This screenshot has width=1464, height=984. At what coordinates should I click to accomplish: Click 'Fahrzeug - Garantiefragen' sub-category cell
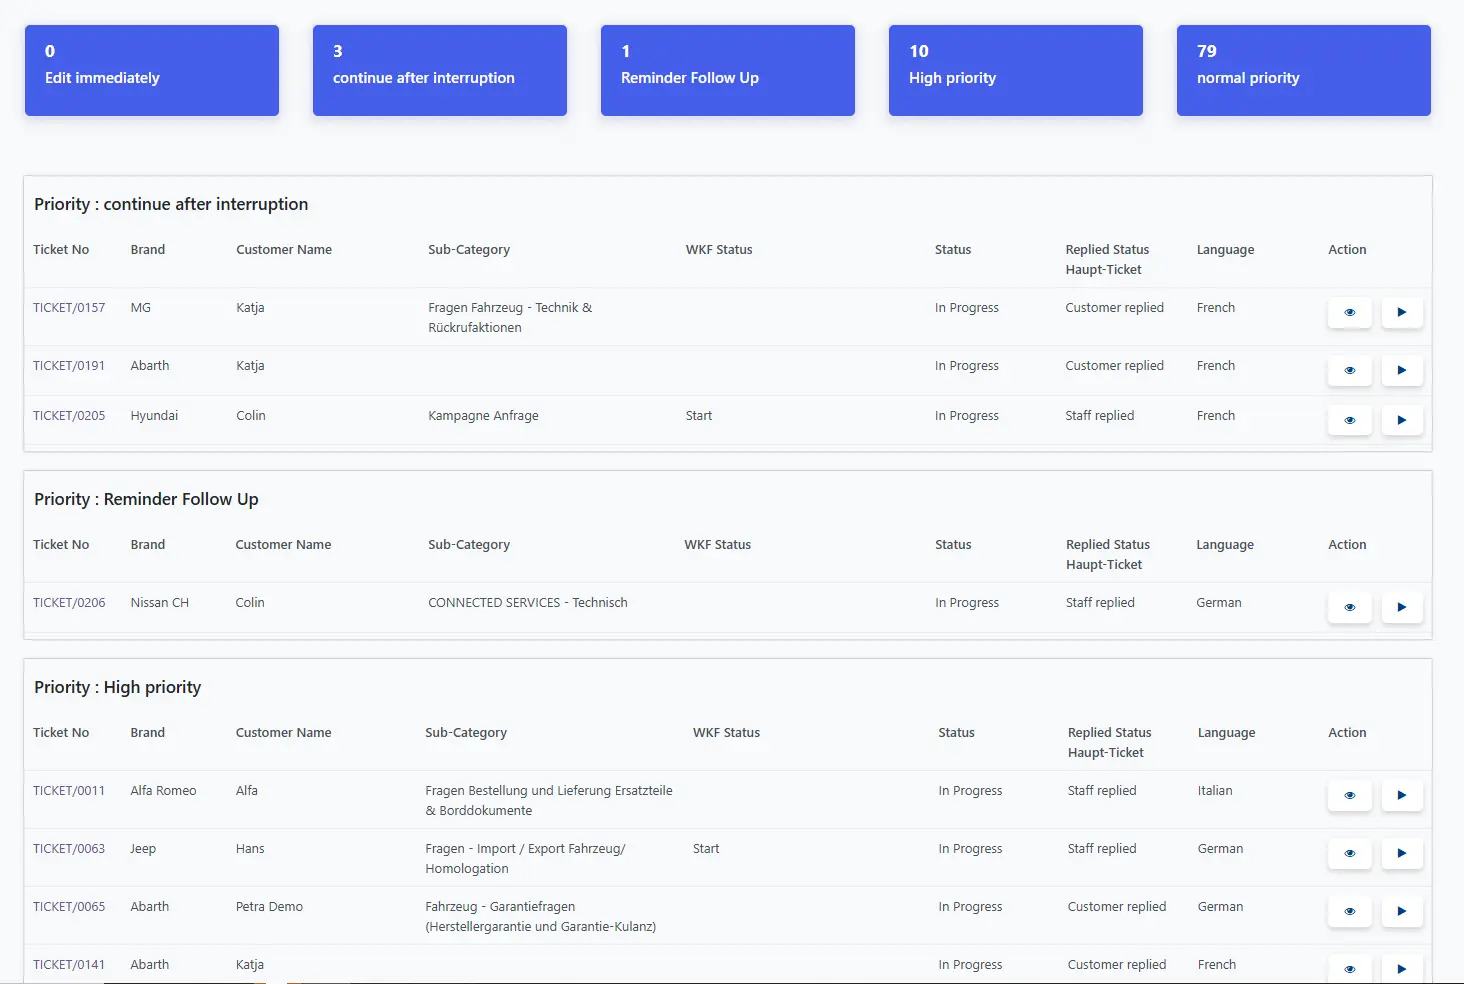click(541, 917)
